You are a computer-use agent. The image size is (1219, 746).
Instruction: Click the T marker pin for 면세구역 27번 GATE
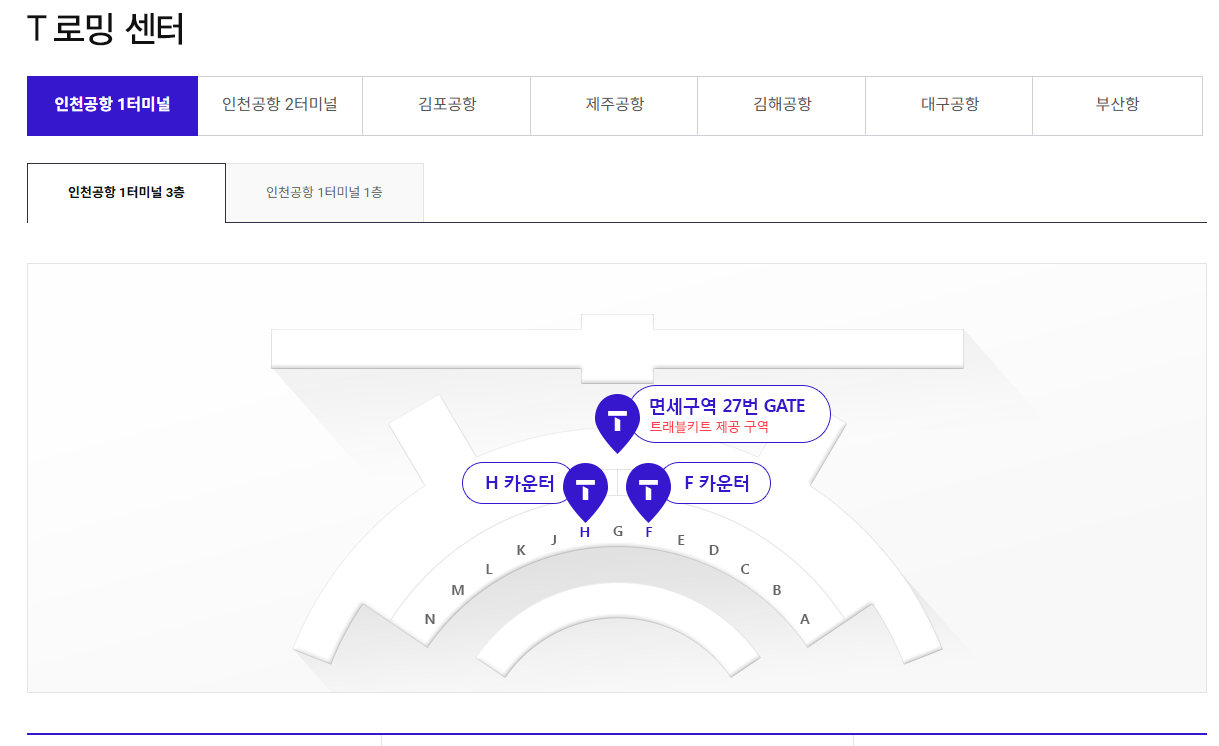click(x=617, y=422)
